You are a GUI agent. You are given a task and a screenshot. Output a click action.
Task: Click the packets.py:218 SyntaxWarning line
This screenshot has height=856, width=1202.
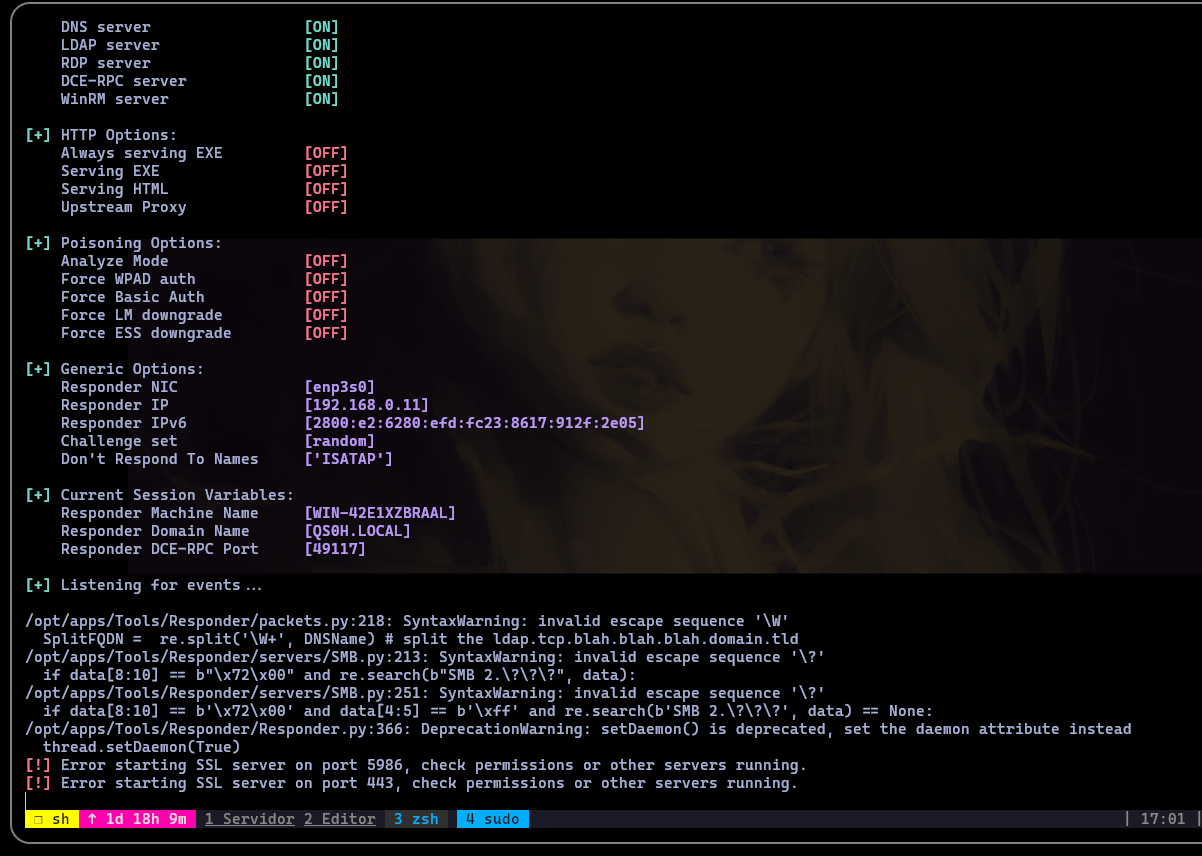tap(407, 621)
